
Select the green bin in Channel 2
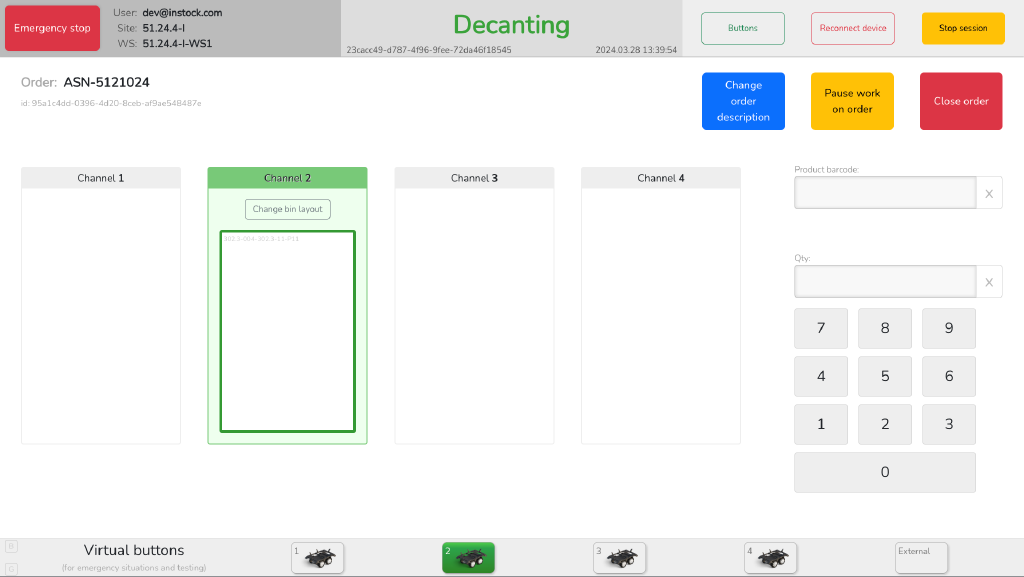tap(288, 332)
